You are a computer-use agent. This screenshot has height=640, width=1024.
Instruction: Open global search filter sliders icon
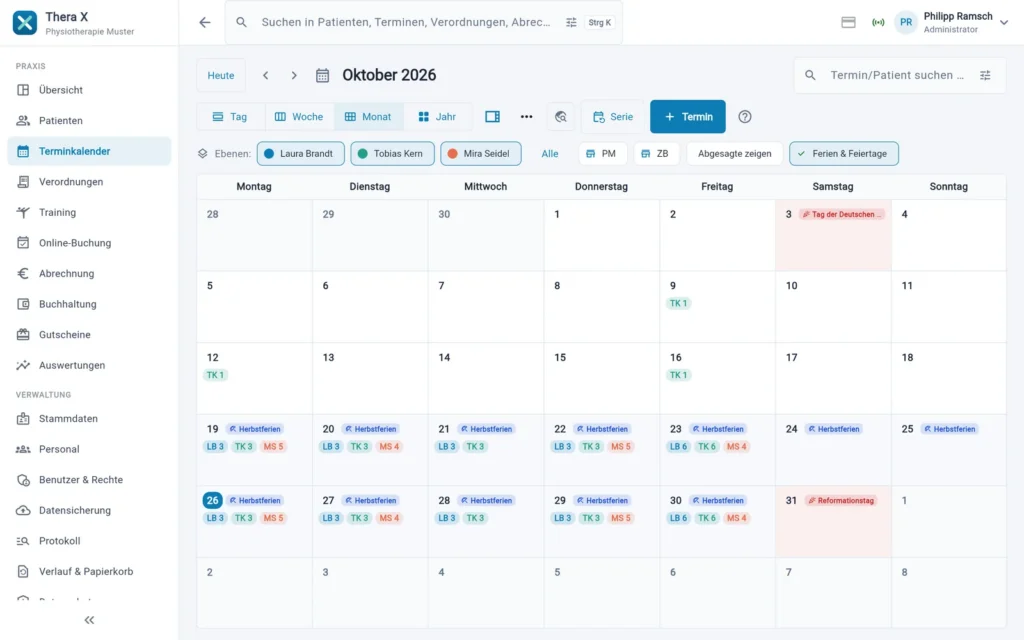tap(571, 22)
